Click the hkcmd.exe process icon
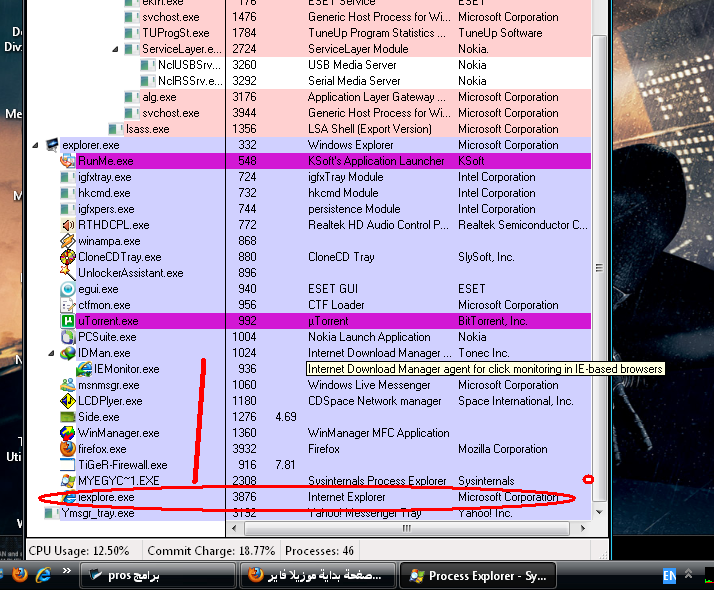This screenshot has width=714, height=591. 67,193
